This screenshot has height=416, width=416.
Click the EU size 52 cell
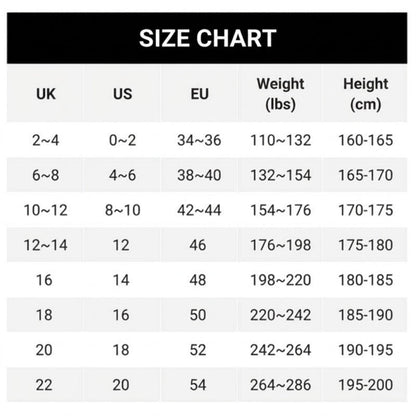(x=199, y=350)
